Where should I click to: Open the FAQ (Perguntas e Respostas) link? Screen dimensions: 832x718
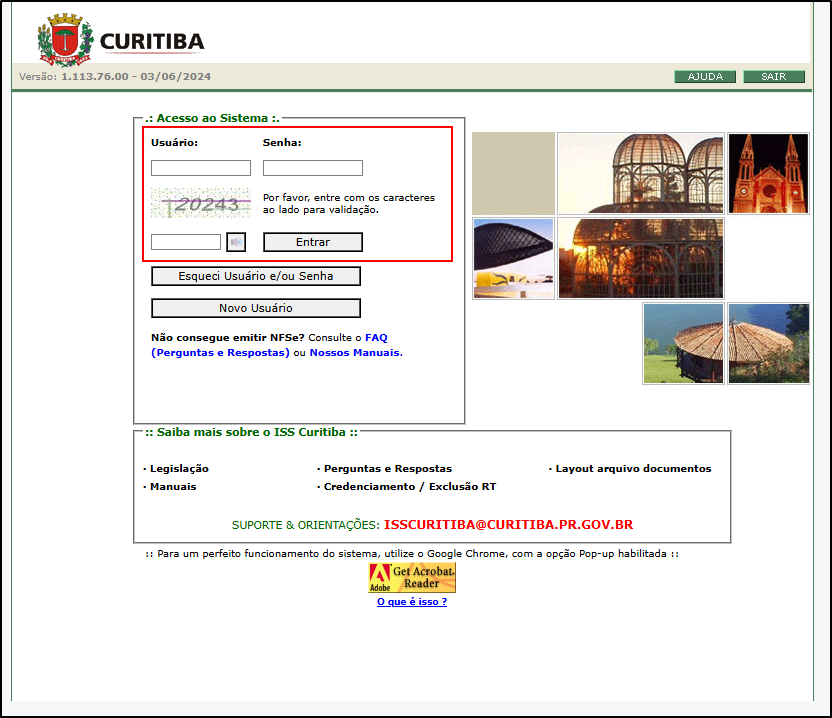click(x=269, y=345)
